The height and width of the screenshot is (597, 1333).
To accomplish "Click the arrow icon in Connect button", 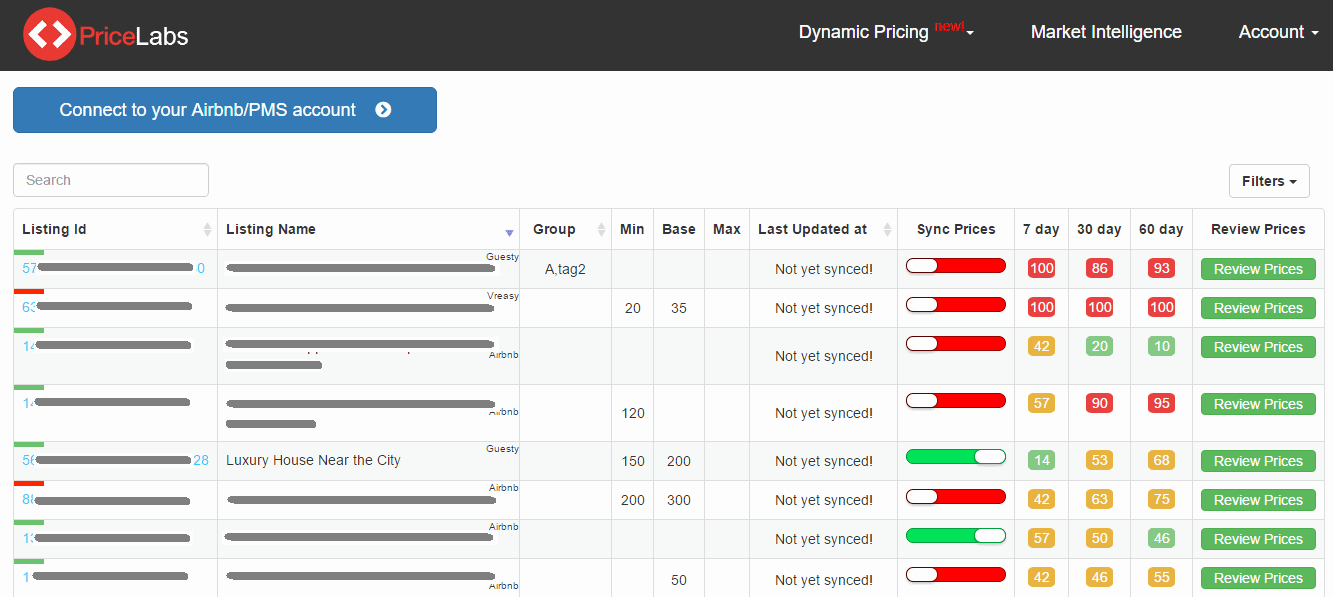I will 383,110.
